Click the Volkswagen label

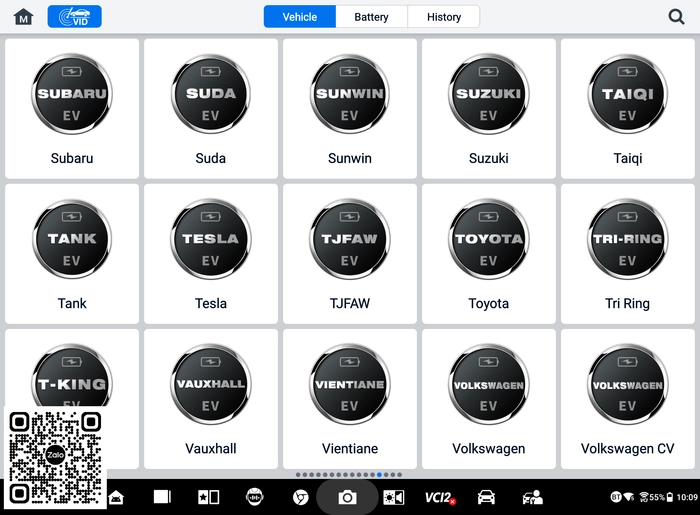coord(489,449)
